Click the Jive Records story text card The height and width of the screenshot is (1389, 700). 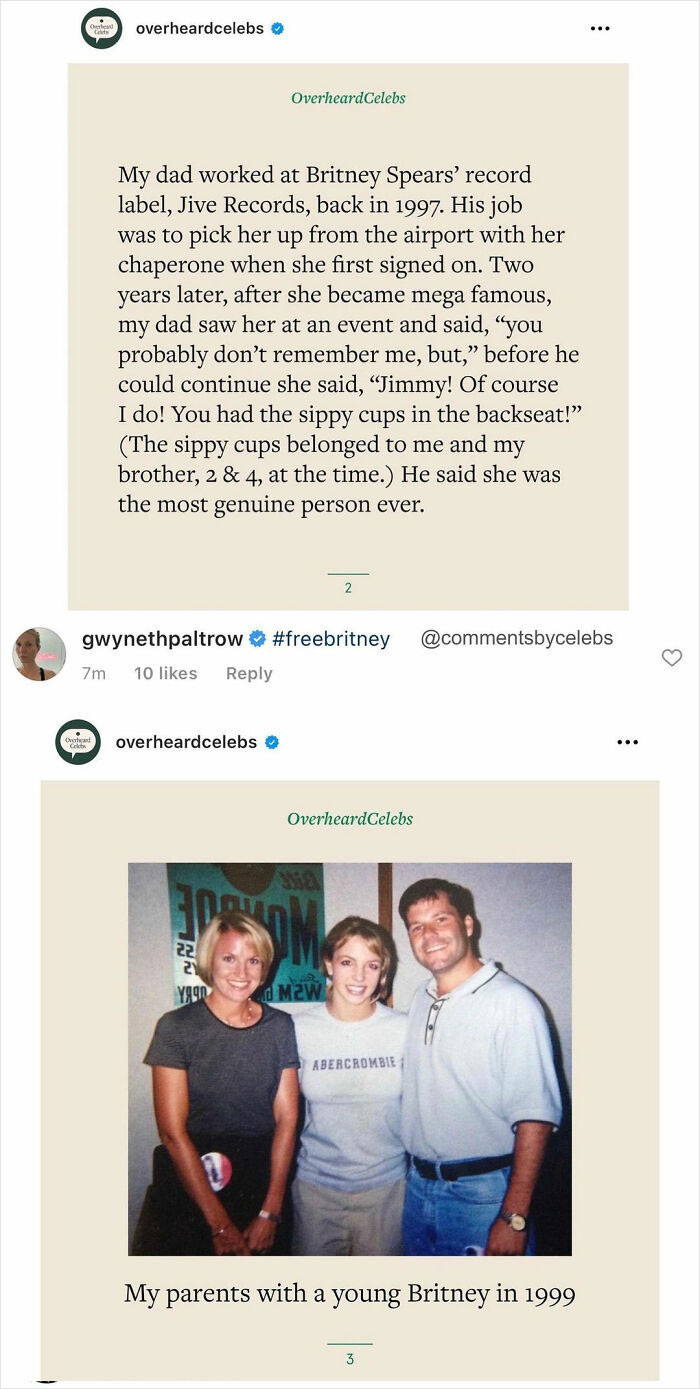pos(348,338)
